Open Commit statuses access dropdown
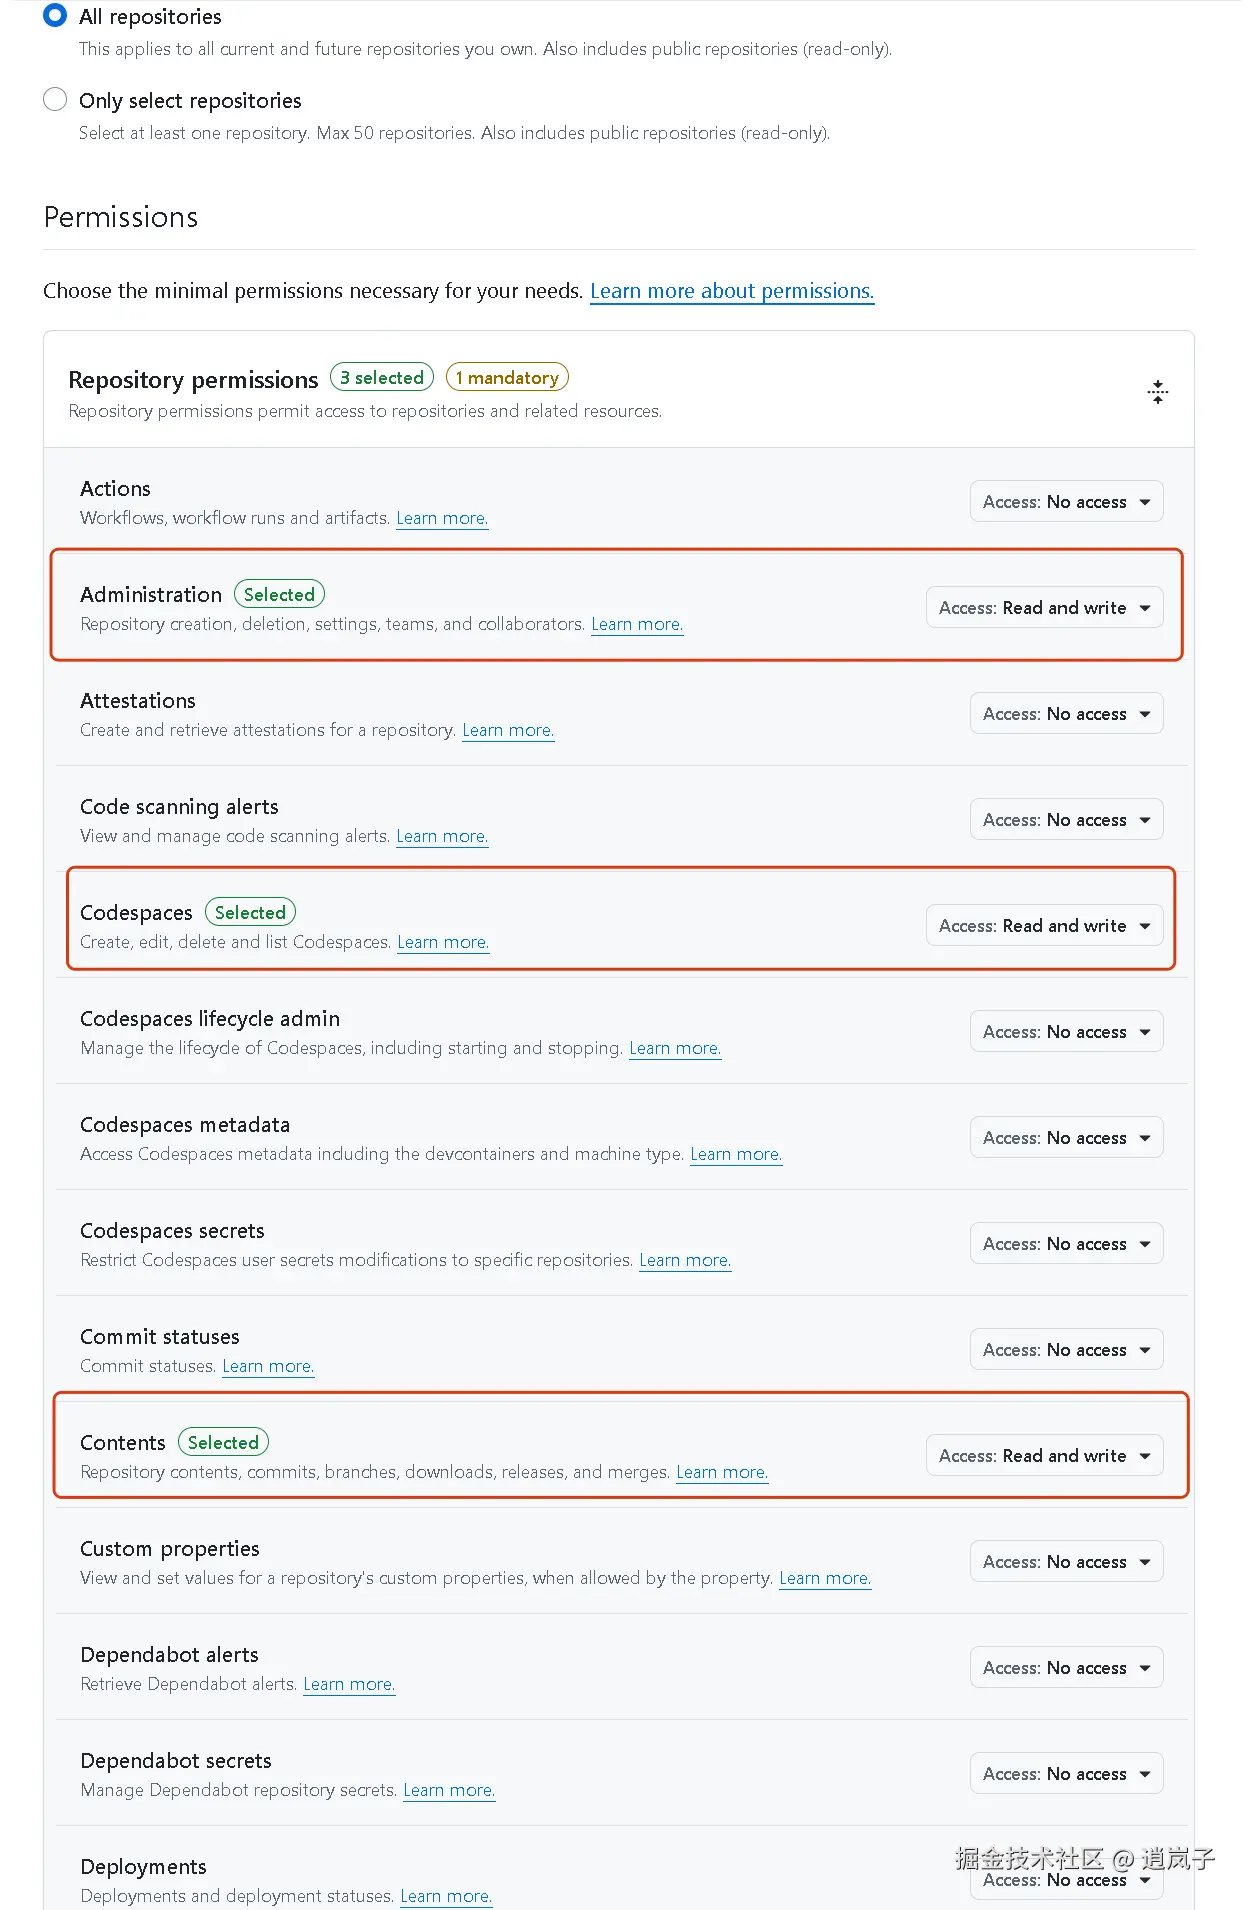The height and width of the screenshot is (1910, 1253). [x=1066, y=1350]
